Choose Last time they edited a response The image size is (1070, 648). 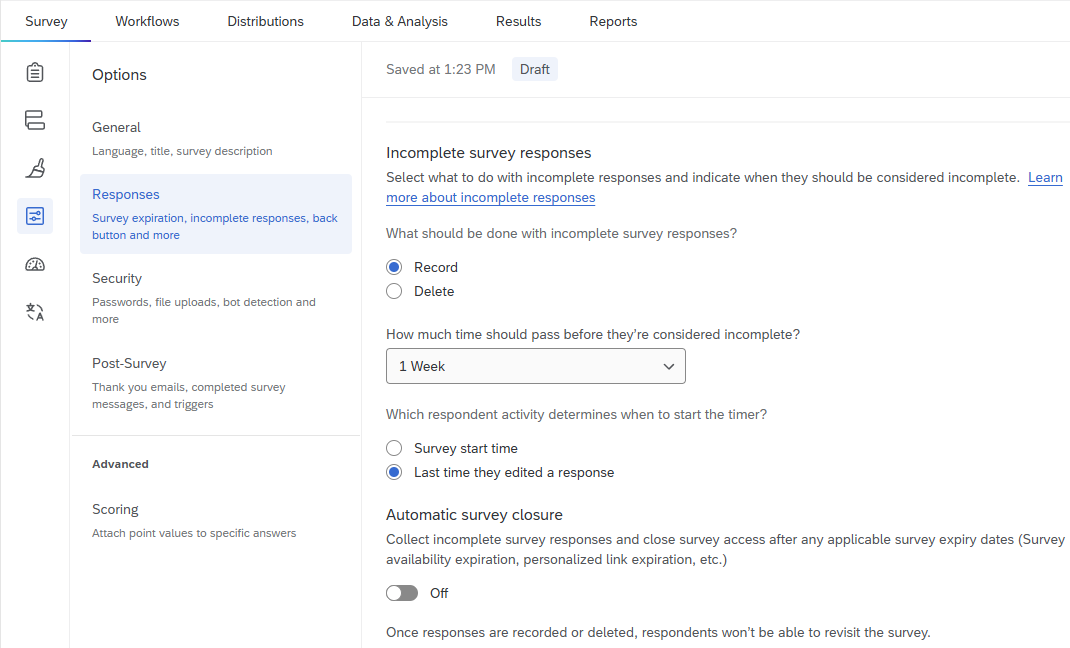tap(394, 472)
